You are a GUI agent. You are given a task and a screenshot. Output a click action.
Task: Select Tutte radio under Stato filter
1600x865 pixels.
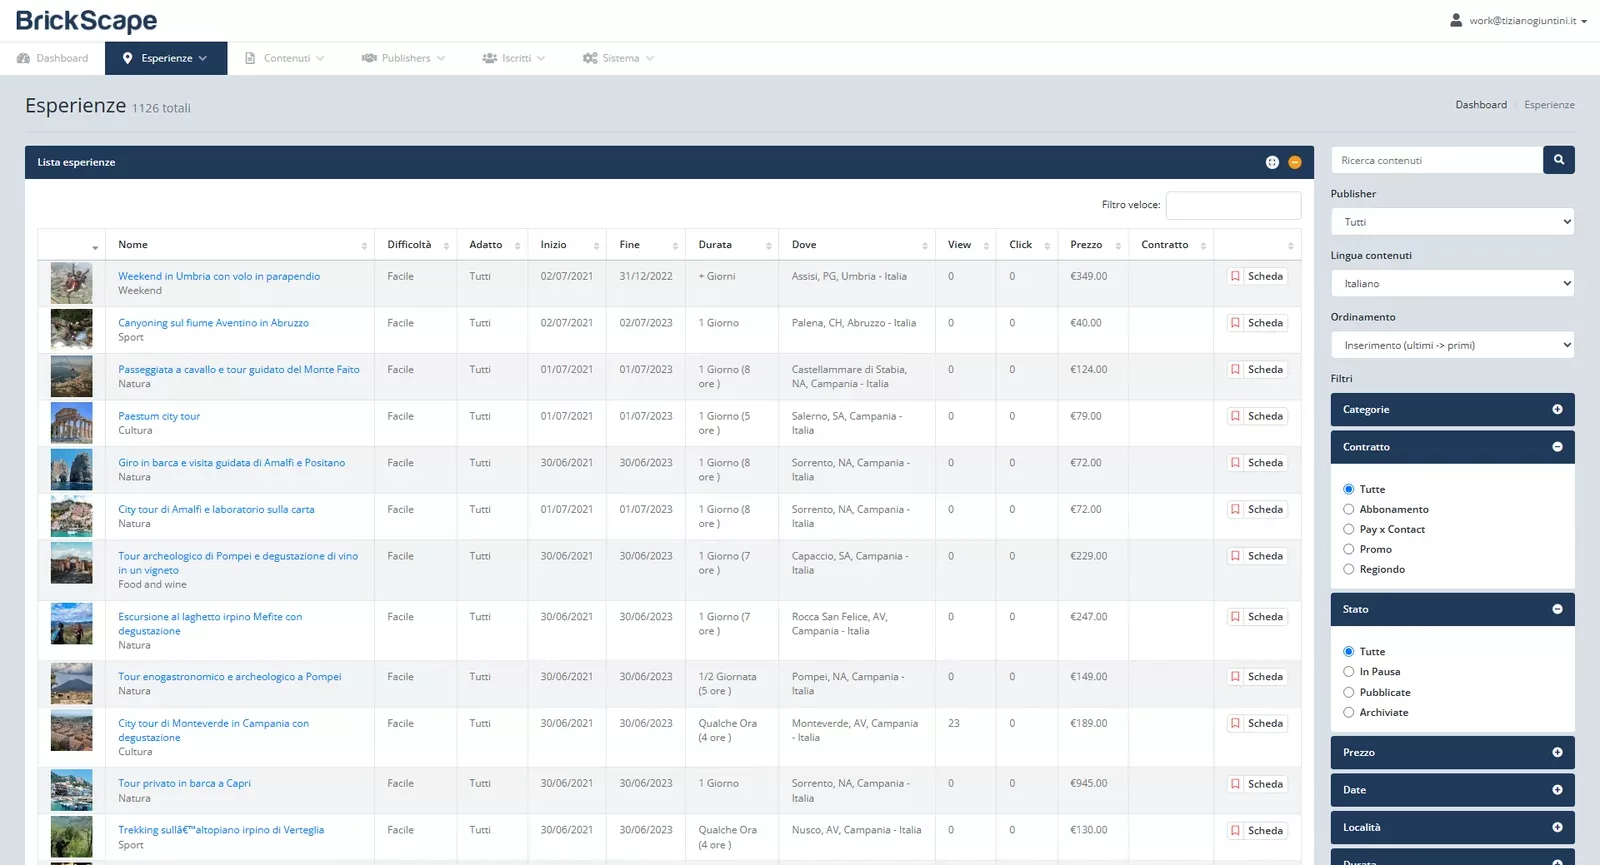pyautogui.click(x=1349, y=651)
